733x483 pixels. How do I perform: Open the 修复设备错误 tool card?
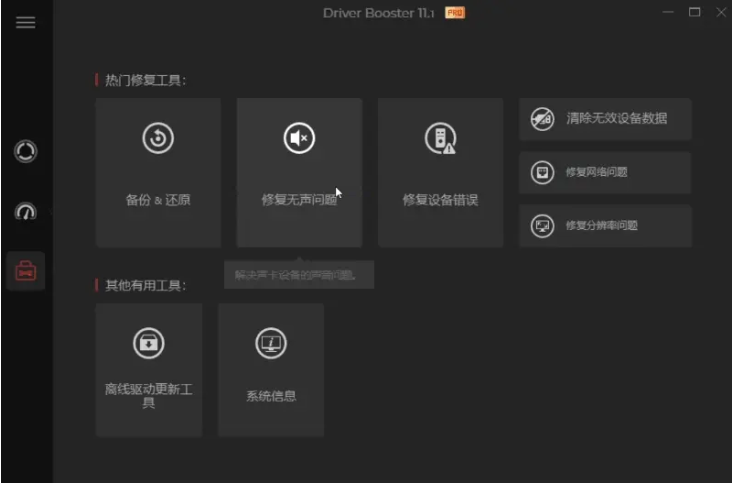(441, 173)
